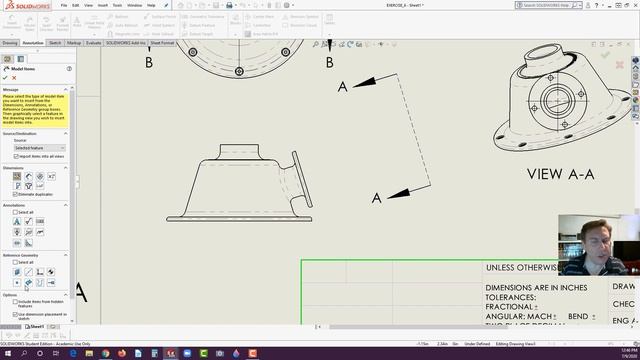Click the VIEW A-A label in the drawing
Screen dimensions: 640x360
tap(560, 174)
